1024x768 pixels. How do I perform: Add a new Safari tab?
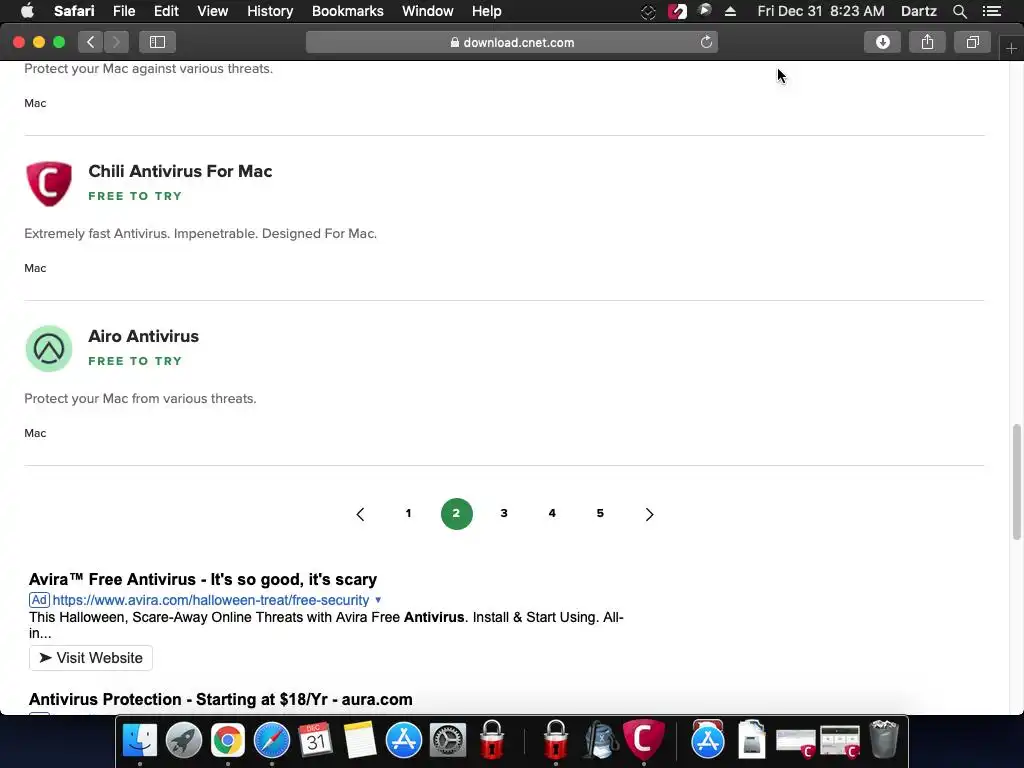pos(1011,49)
